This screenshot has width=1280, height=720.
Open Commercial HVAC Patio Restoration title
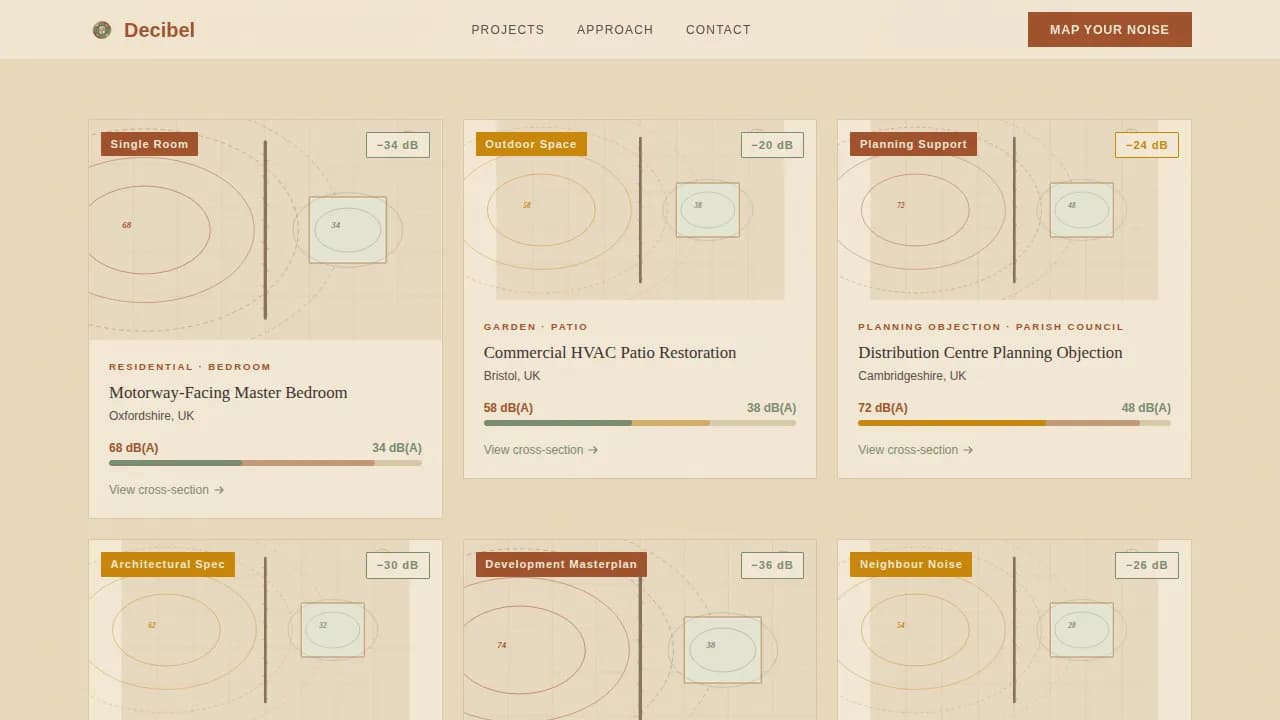click(x=610, y=353)
